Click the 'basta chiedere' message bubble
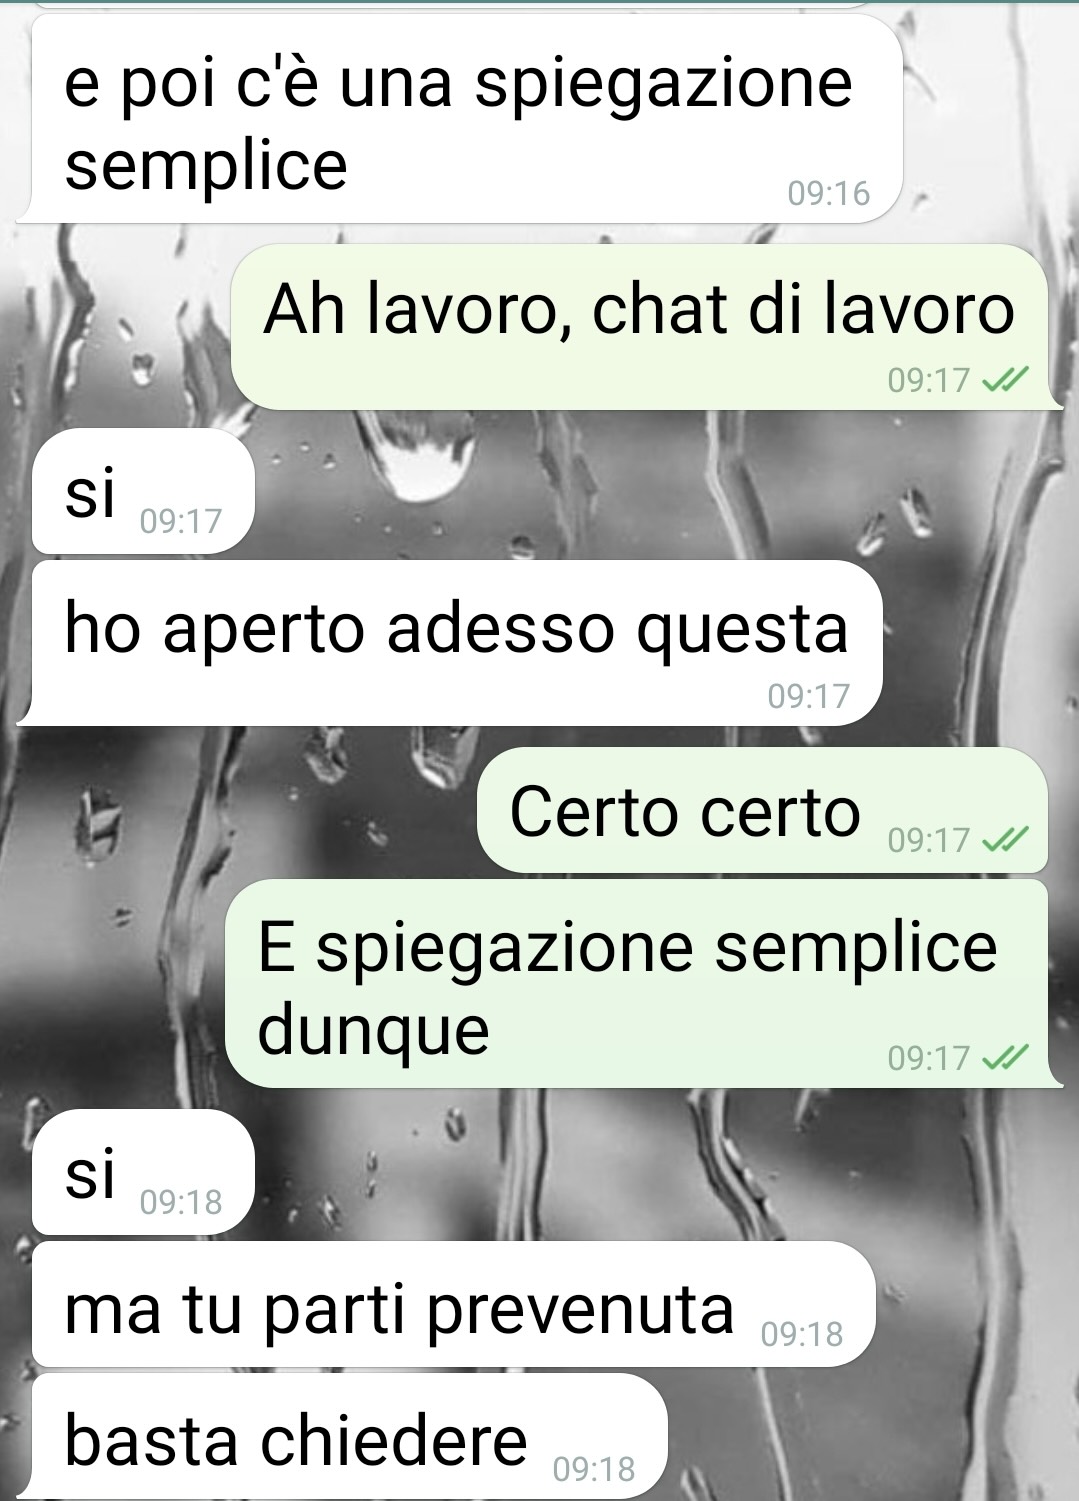This screenshot has width=1079, height=1501. pyautogui.click(x=349, y=1437)
